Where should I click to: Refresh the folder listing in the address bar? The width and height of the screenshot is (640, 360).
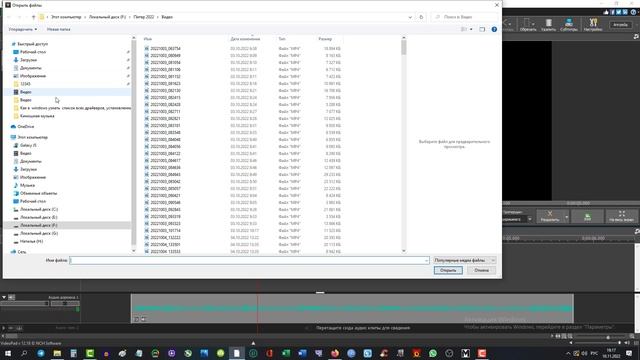[x=421, y=17]
